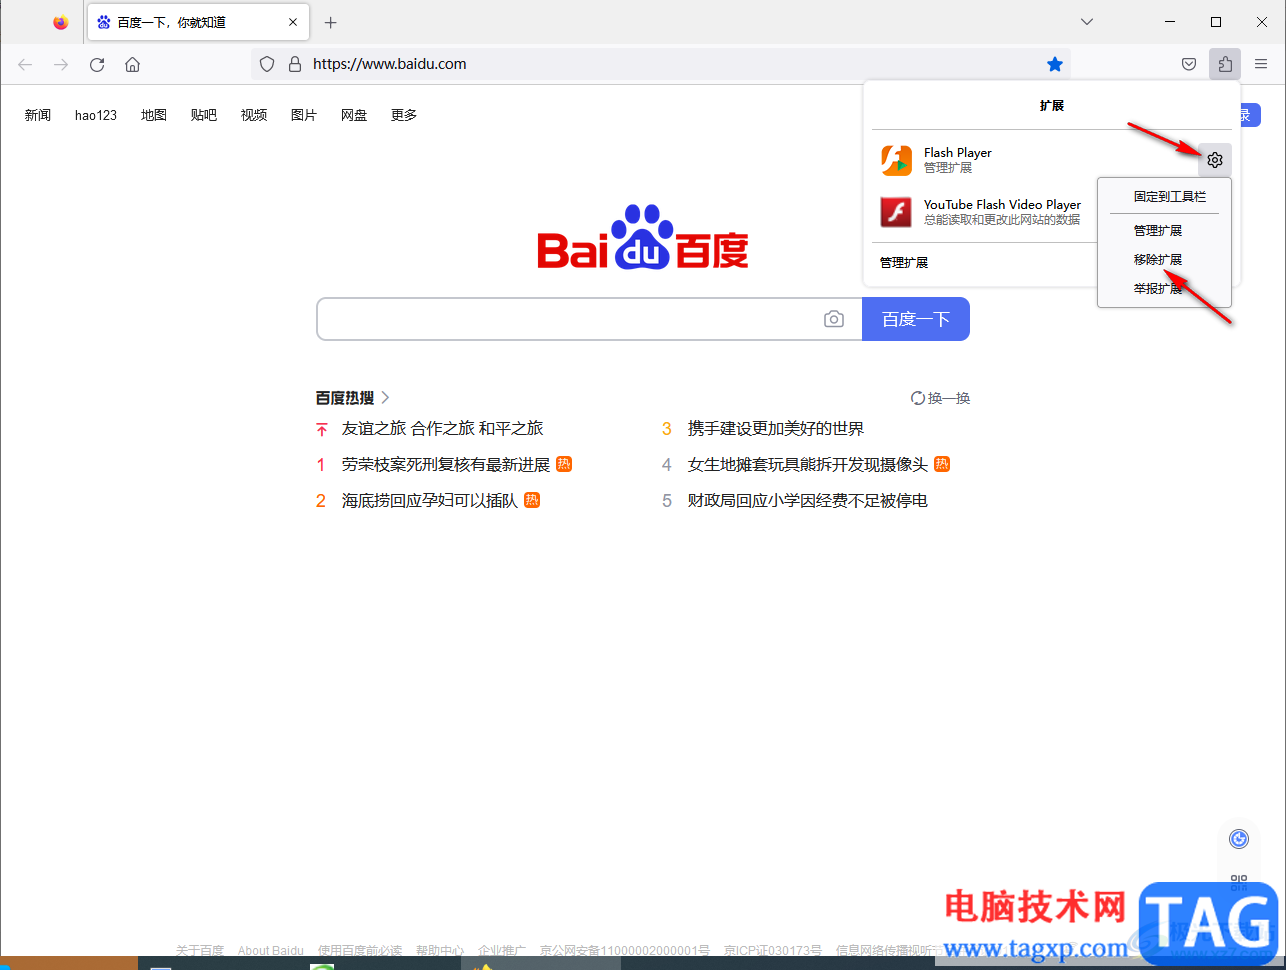Click the tracking protection shield icon

[267, 64]
